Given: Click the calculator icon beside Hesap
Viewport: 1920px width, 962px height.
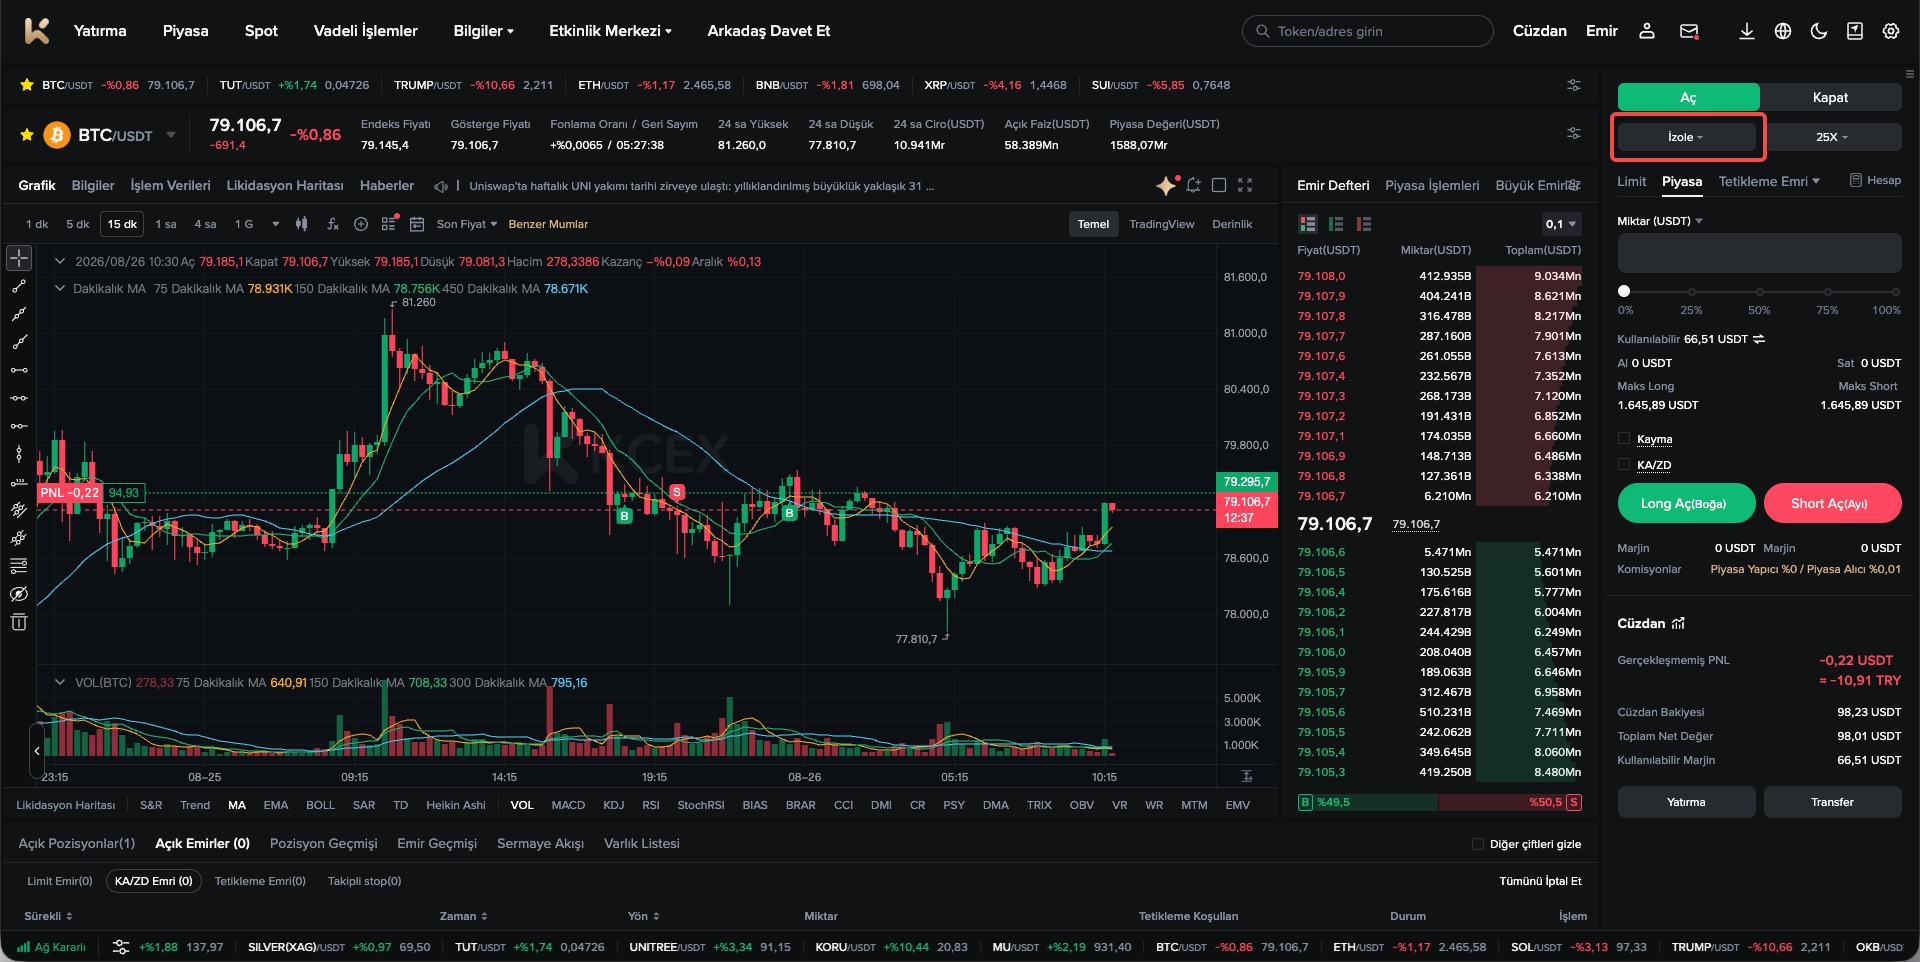Looking at the screenshot, I should (1855, 181).
